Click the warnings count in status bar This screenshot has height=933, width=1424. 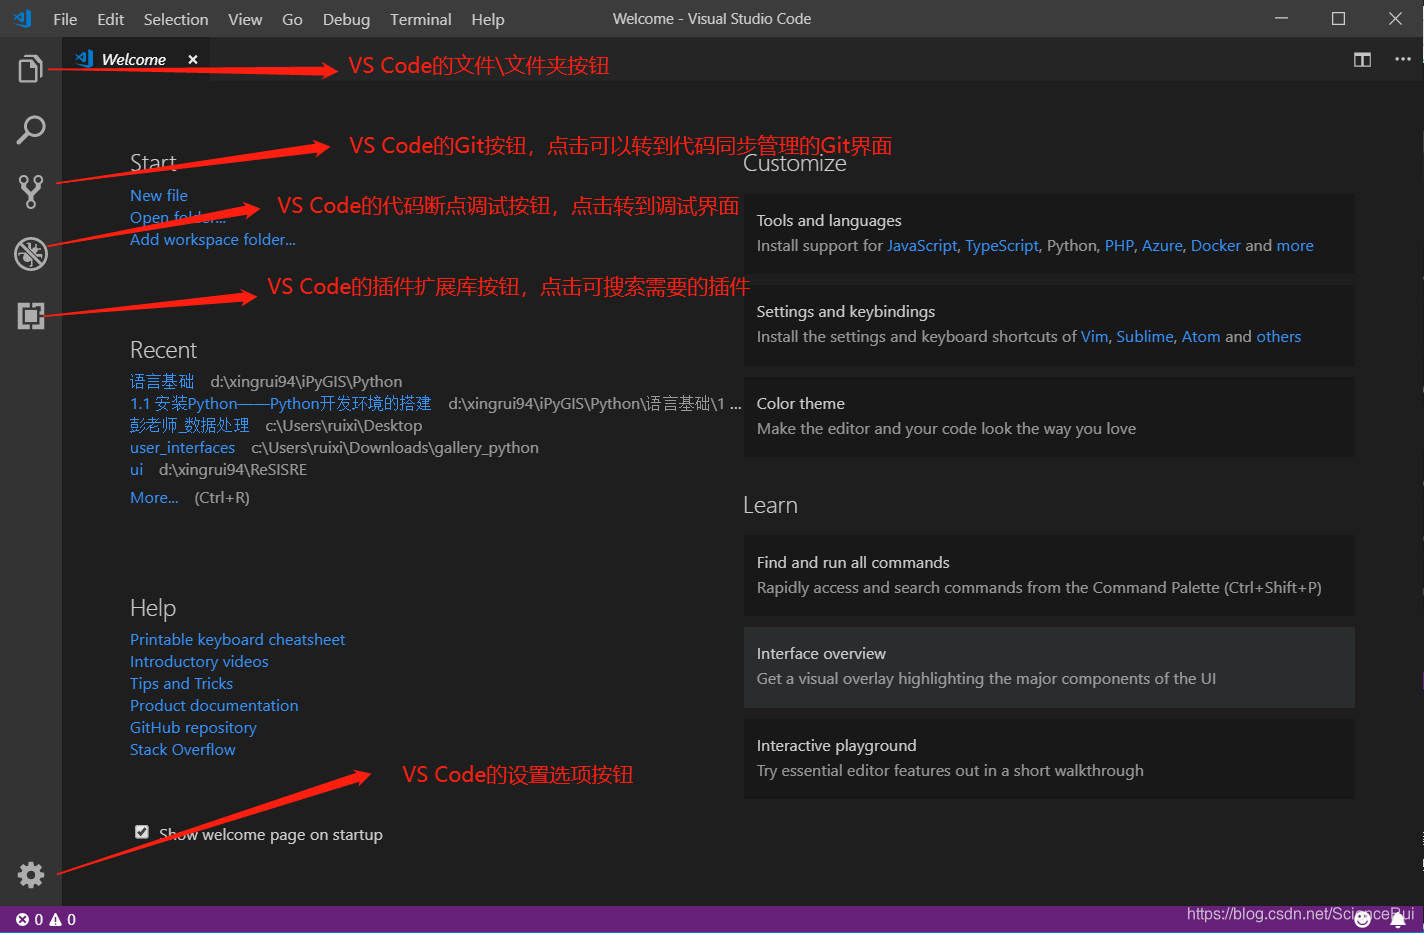point(63,919)
